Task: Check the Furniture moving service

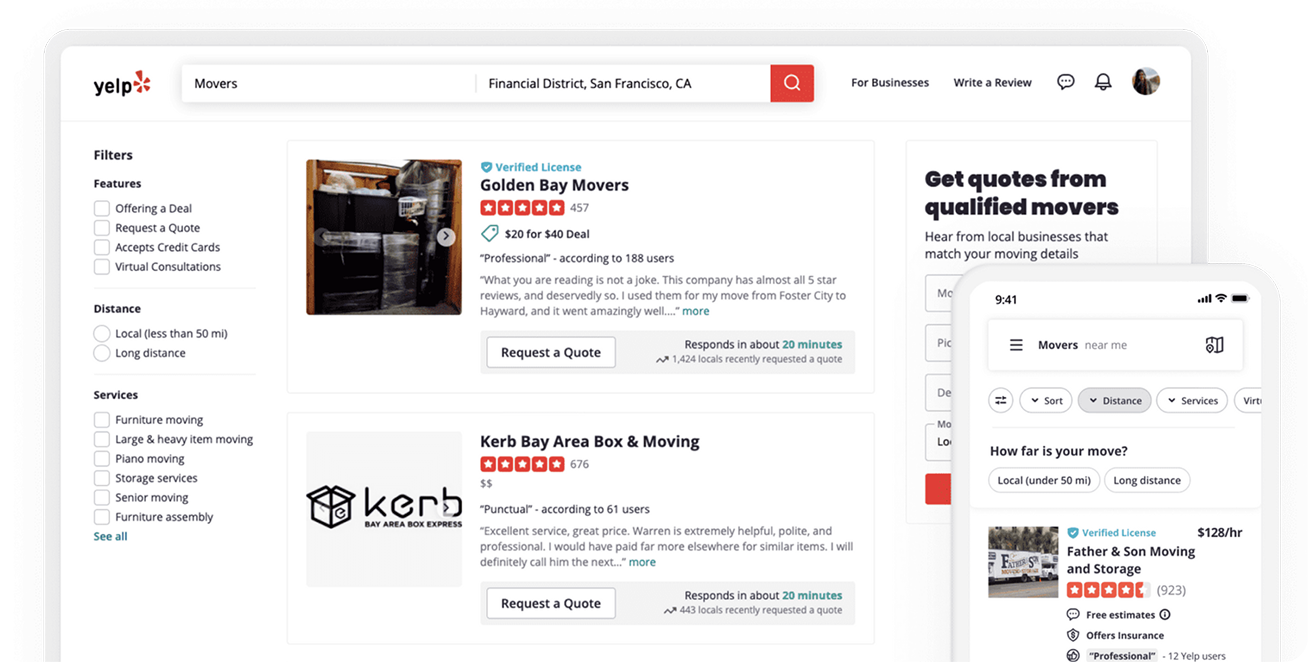Action: point(102,420)
